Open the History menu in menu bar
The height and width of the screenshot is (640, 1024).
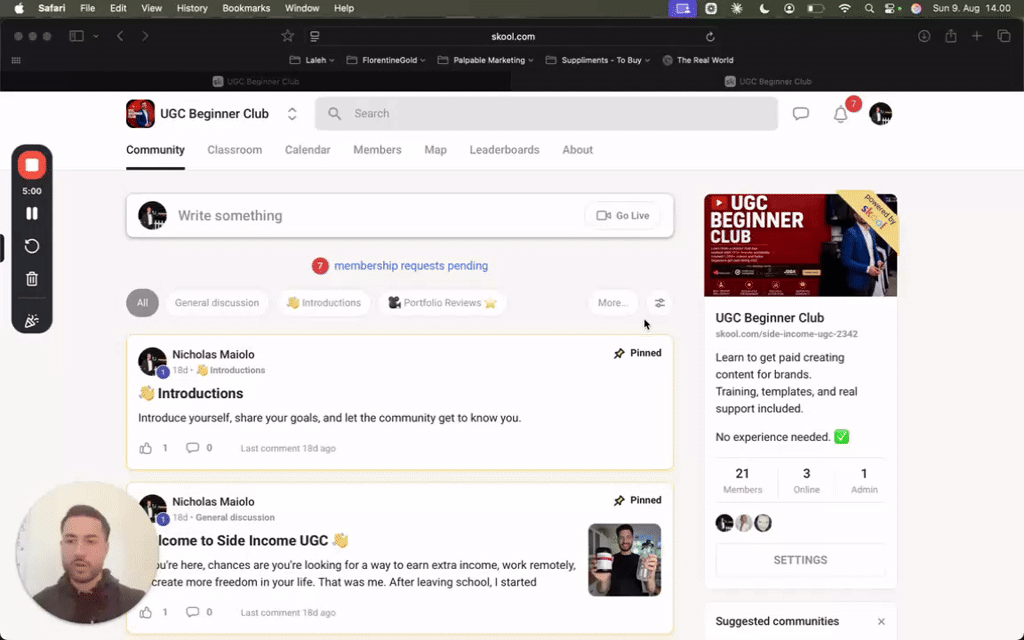(x=192, y=8)
